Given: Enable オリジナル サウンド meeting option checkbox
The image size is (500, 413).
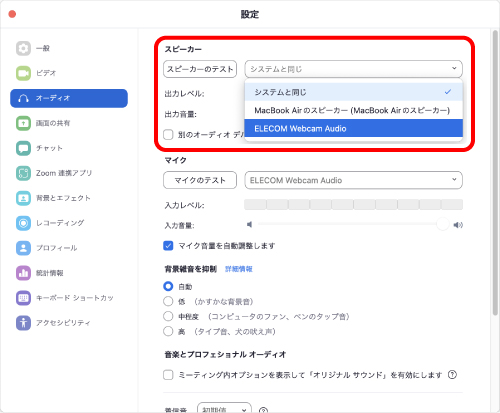Looking at the screenshot, I should click(x=168, y=375).
